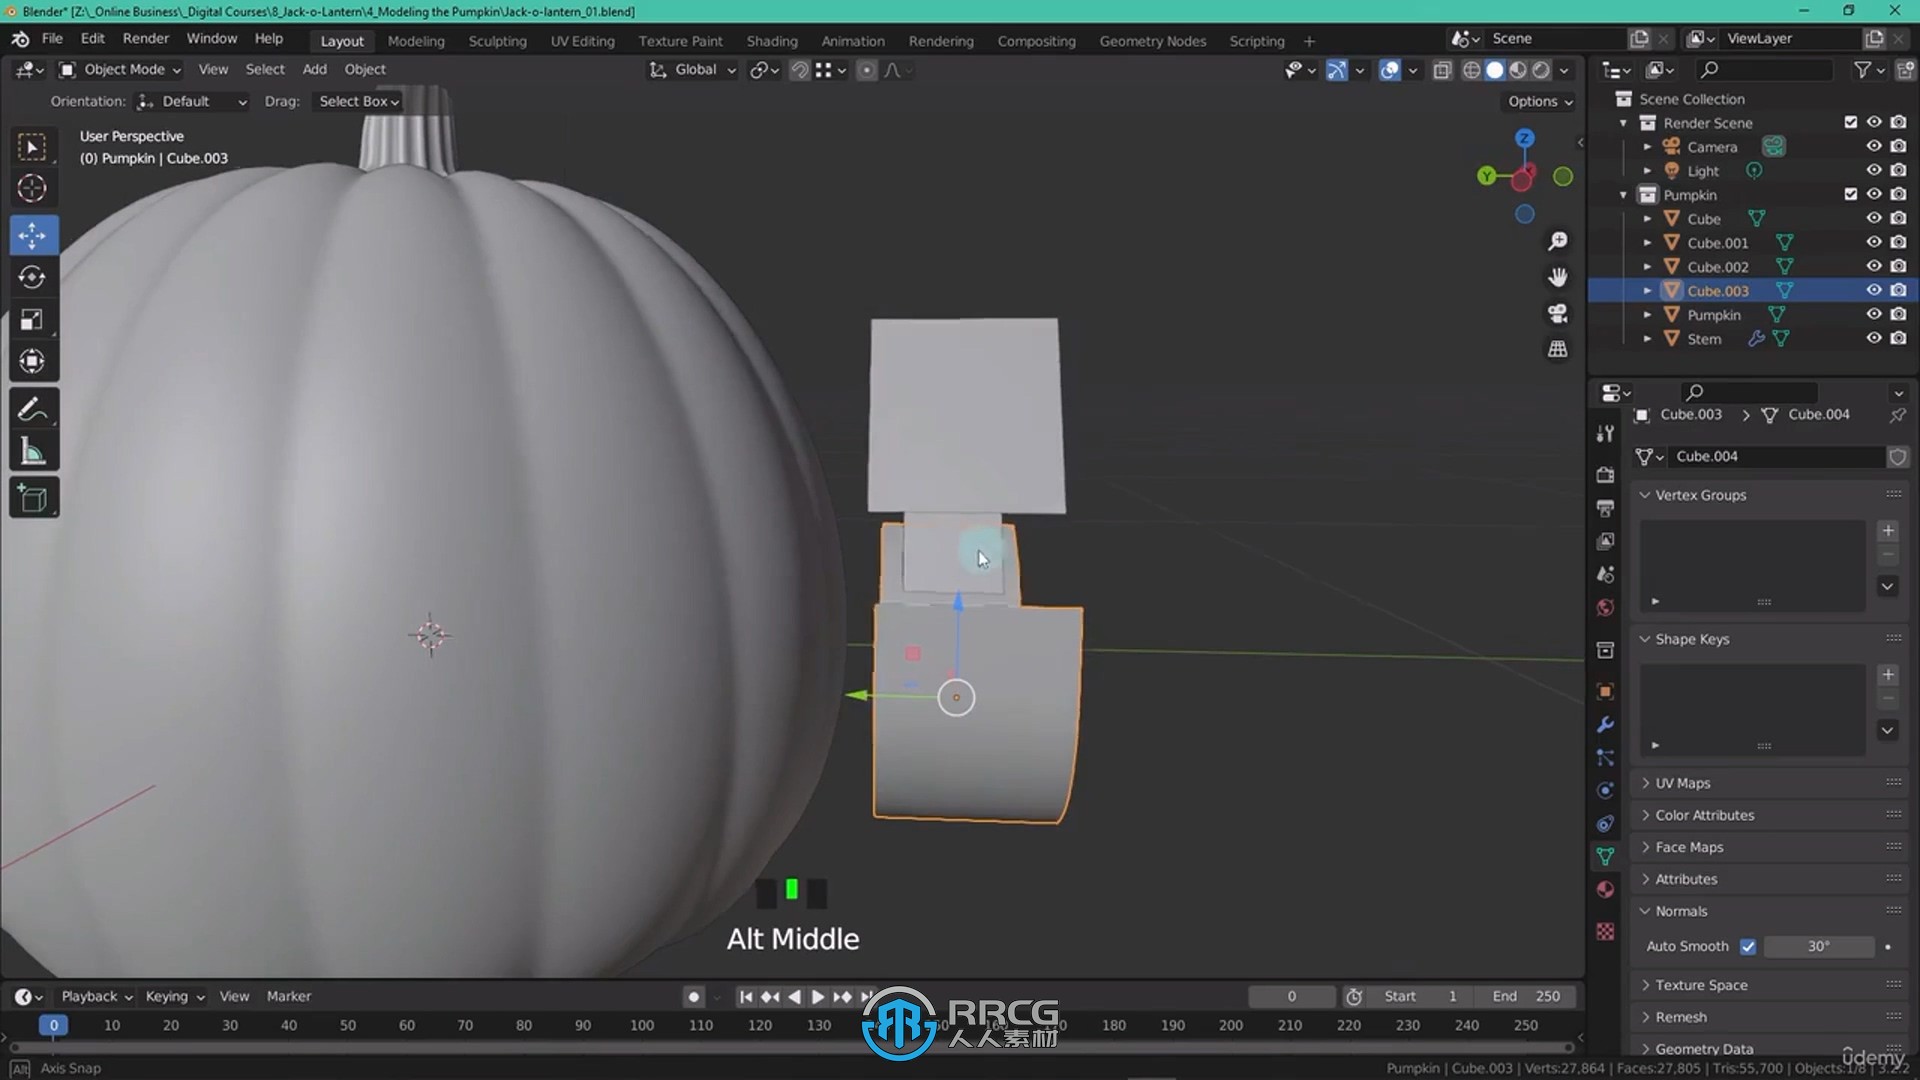The width and height of the screenshot is (1920, 1080).
Task: Click the Add menu in header
Action: (314, 67)
